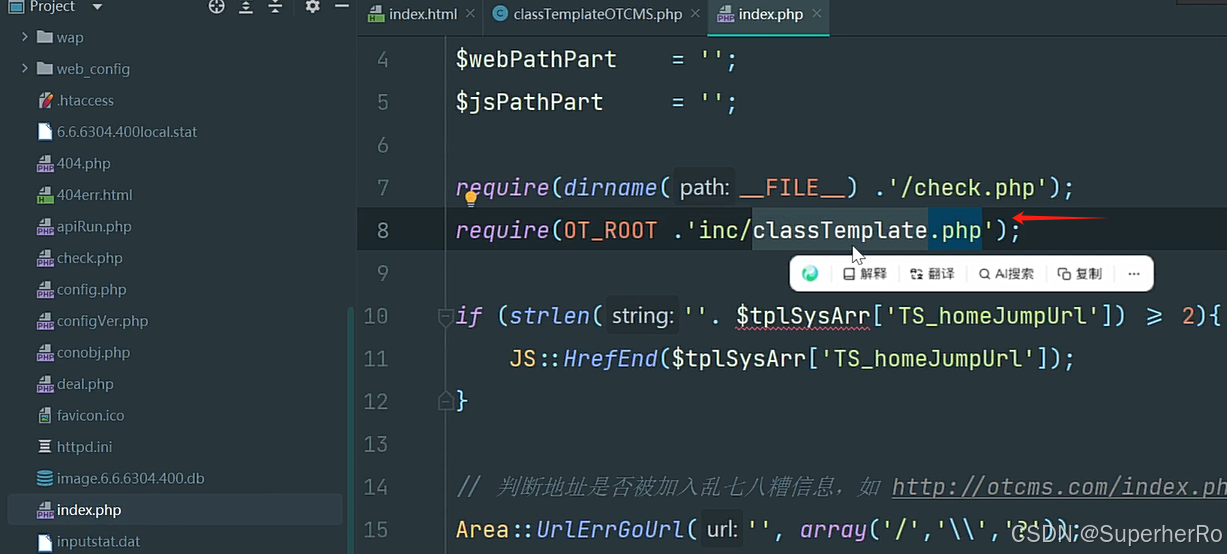Screen dimensions: 1227x554
Task: Click the favicon.ico file icon
Action: click(x=44, y=415)
